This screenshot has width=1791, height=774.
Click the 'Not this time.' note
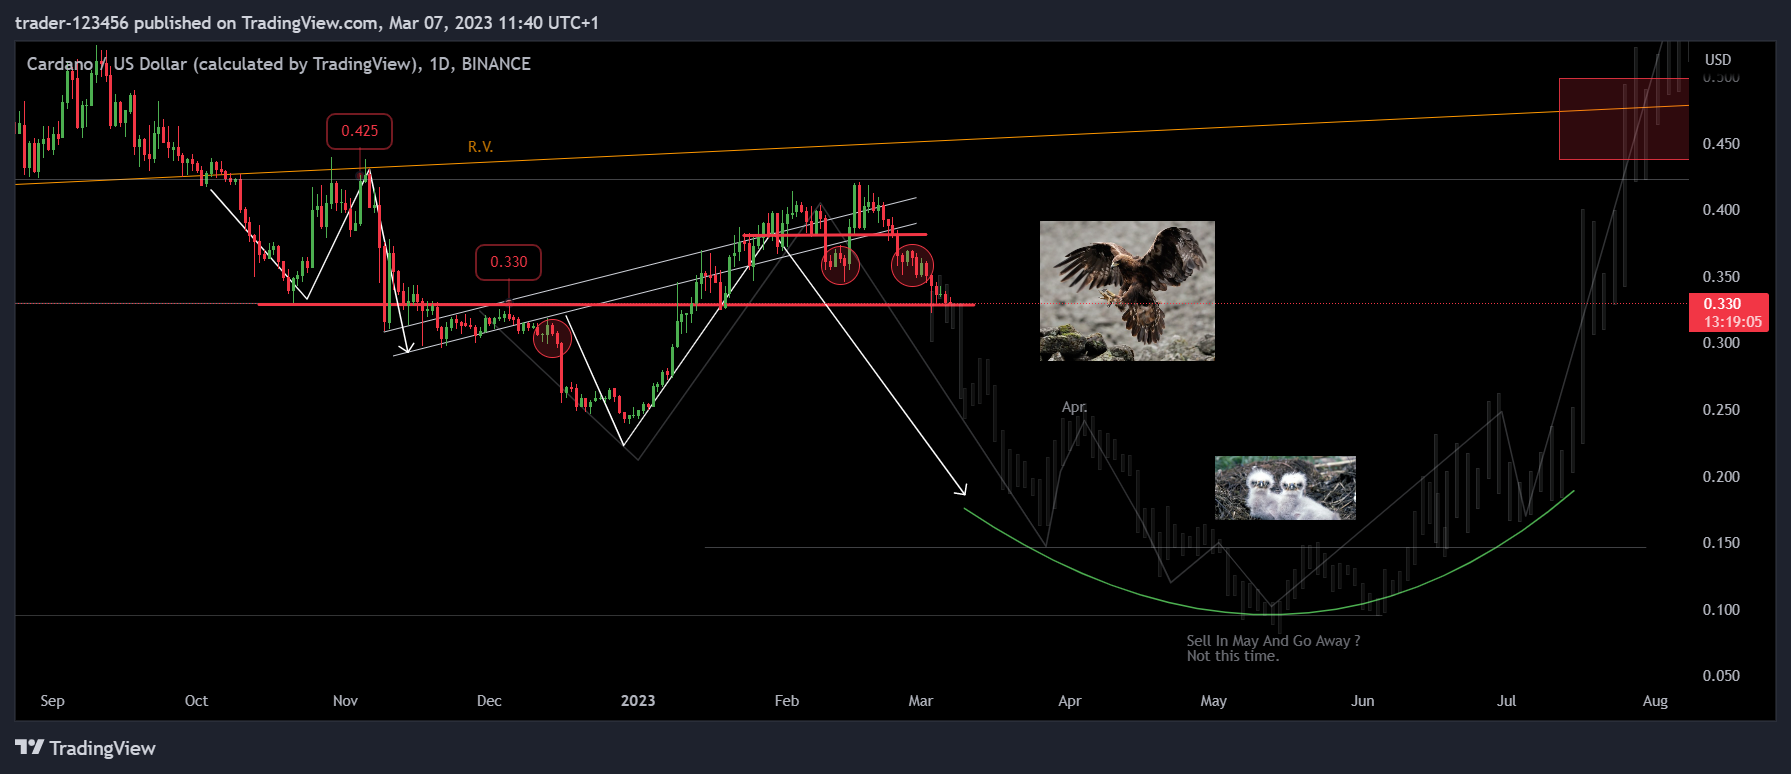tap(1232, 656)
